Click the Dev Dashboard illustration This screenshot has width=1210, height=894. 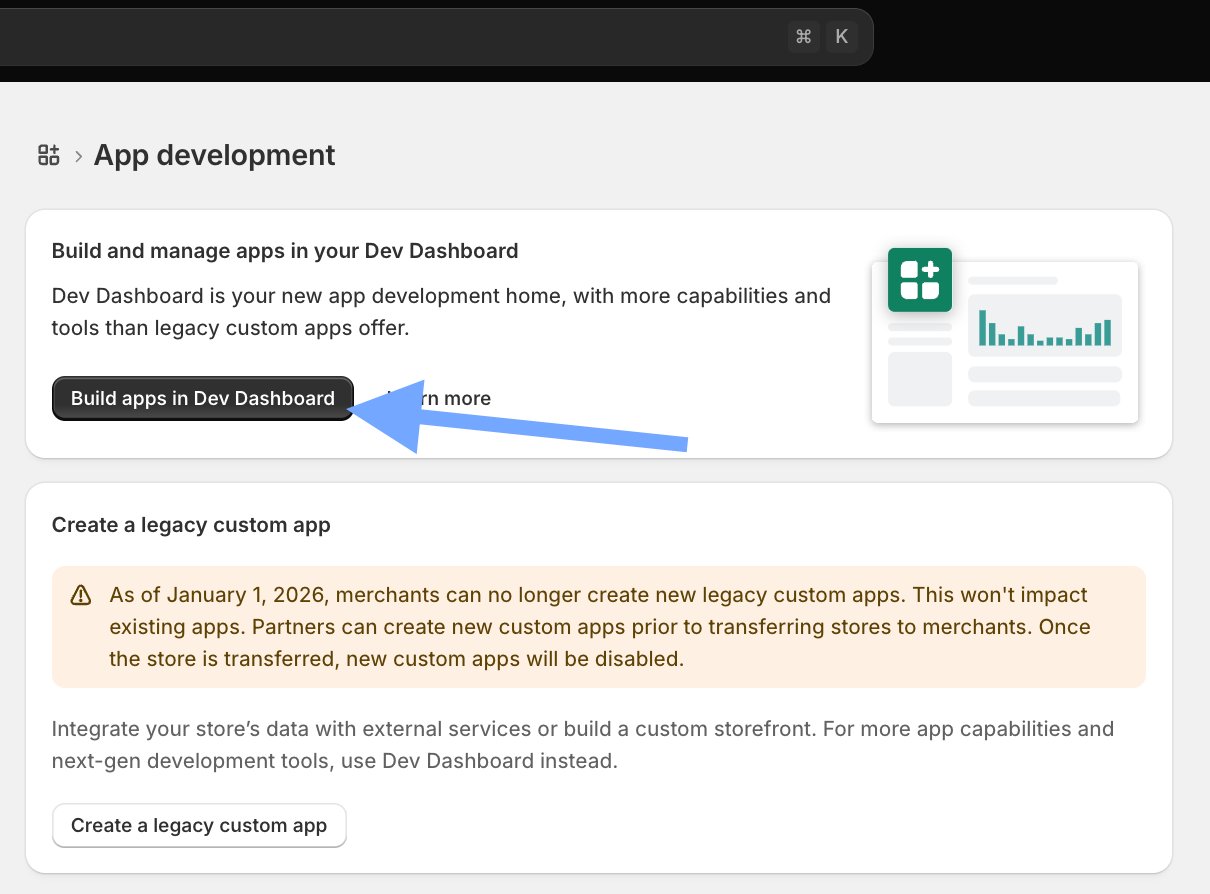[1005, 336]
